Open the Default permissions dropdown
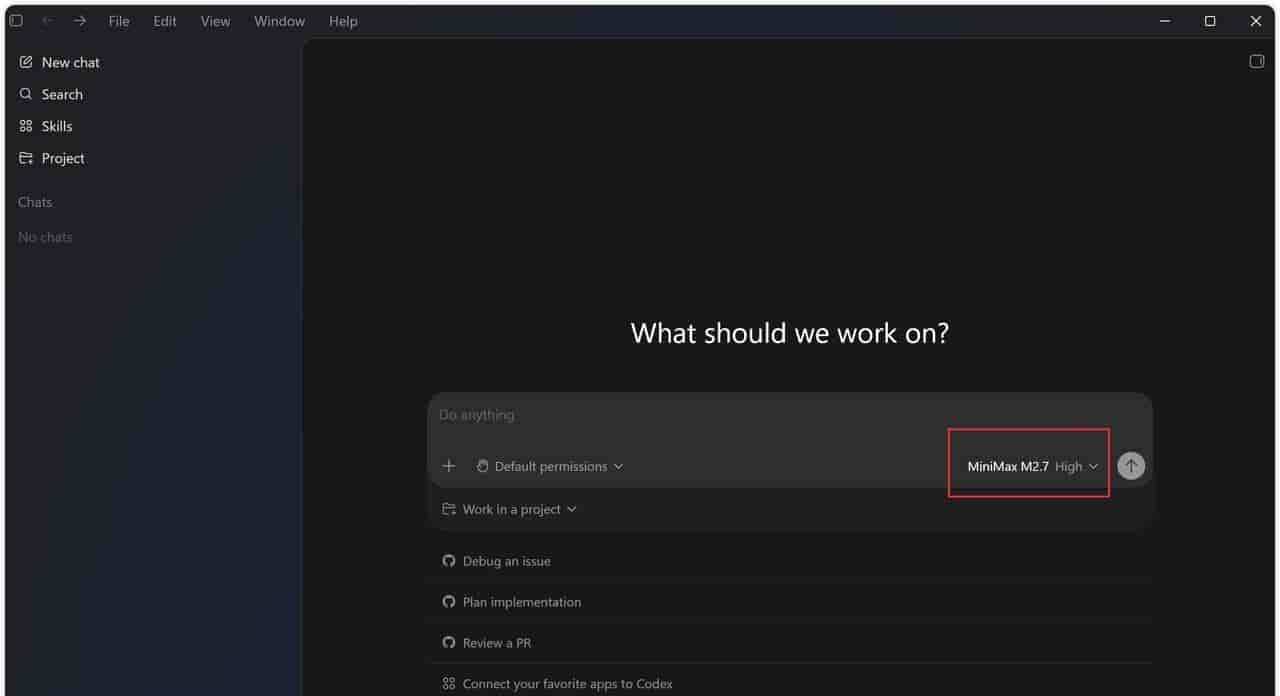 [550, 466]
